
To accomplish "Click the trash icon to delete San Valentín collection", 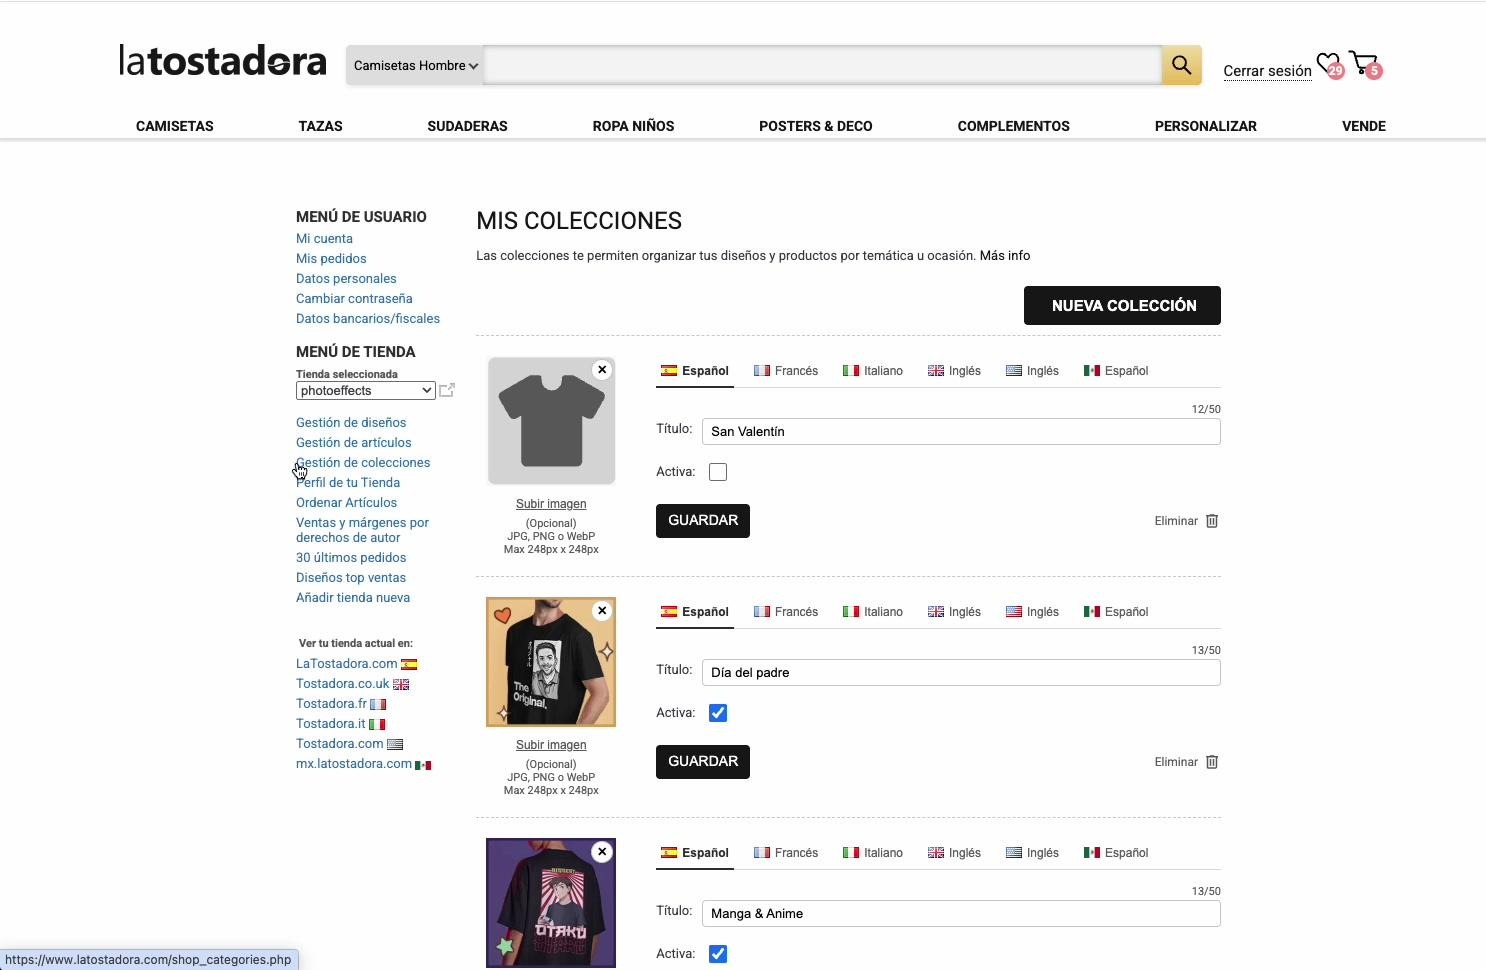I will [1211, 521].
